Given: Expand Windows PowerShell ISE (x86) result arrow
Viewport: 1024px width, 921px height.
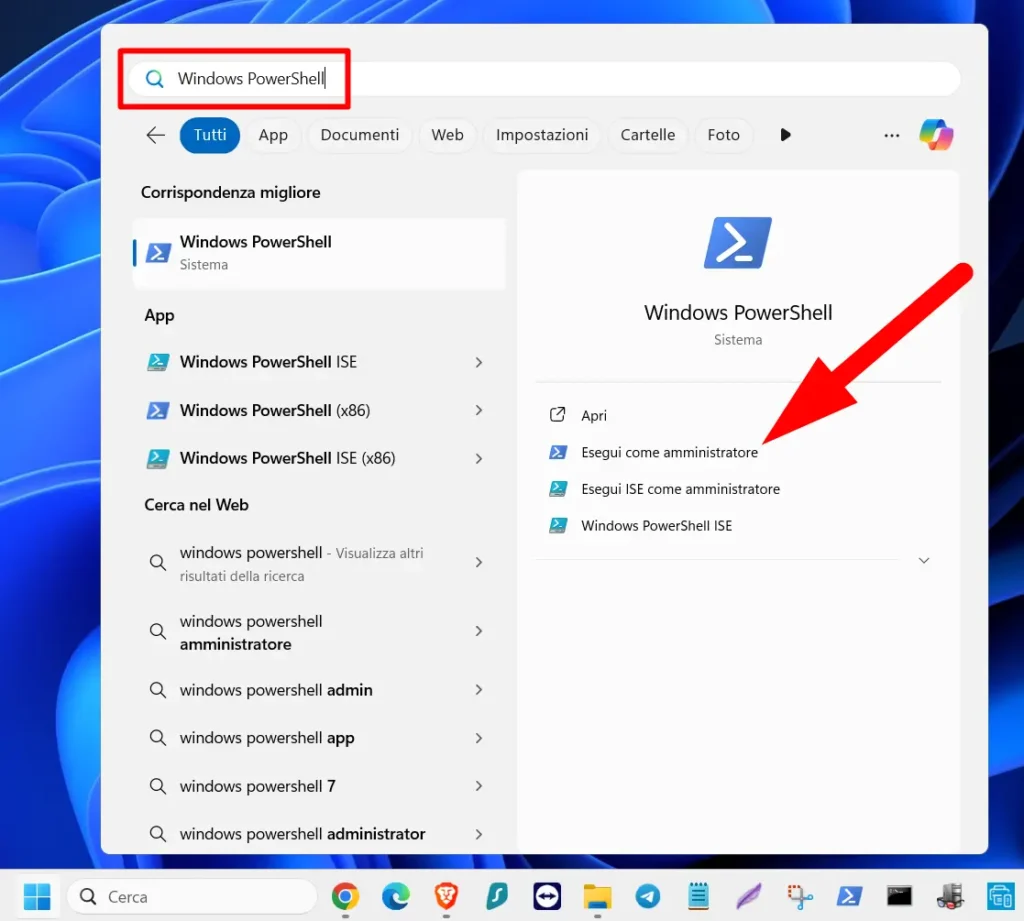Looking at the screenshot, I should [479, 459].
